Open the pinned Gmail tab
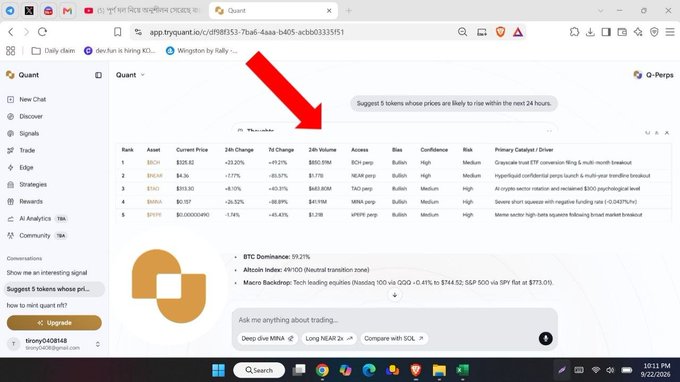Image resolution: width=680 pixels, height=382 pixels. point(67,10)
